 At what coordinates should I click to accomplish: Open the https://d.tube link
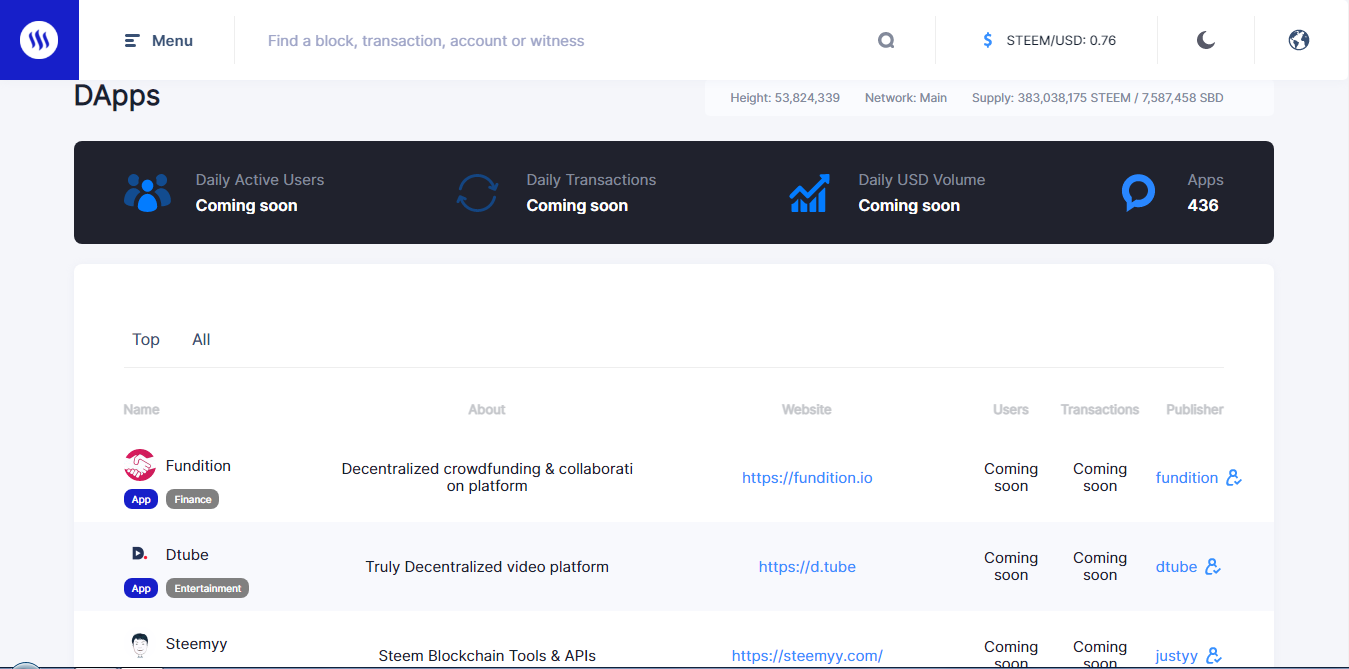[x=807, y=567]
